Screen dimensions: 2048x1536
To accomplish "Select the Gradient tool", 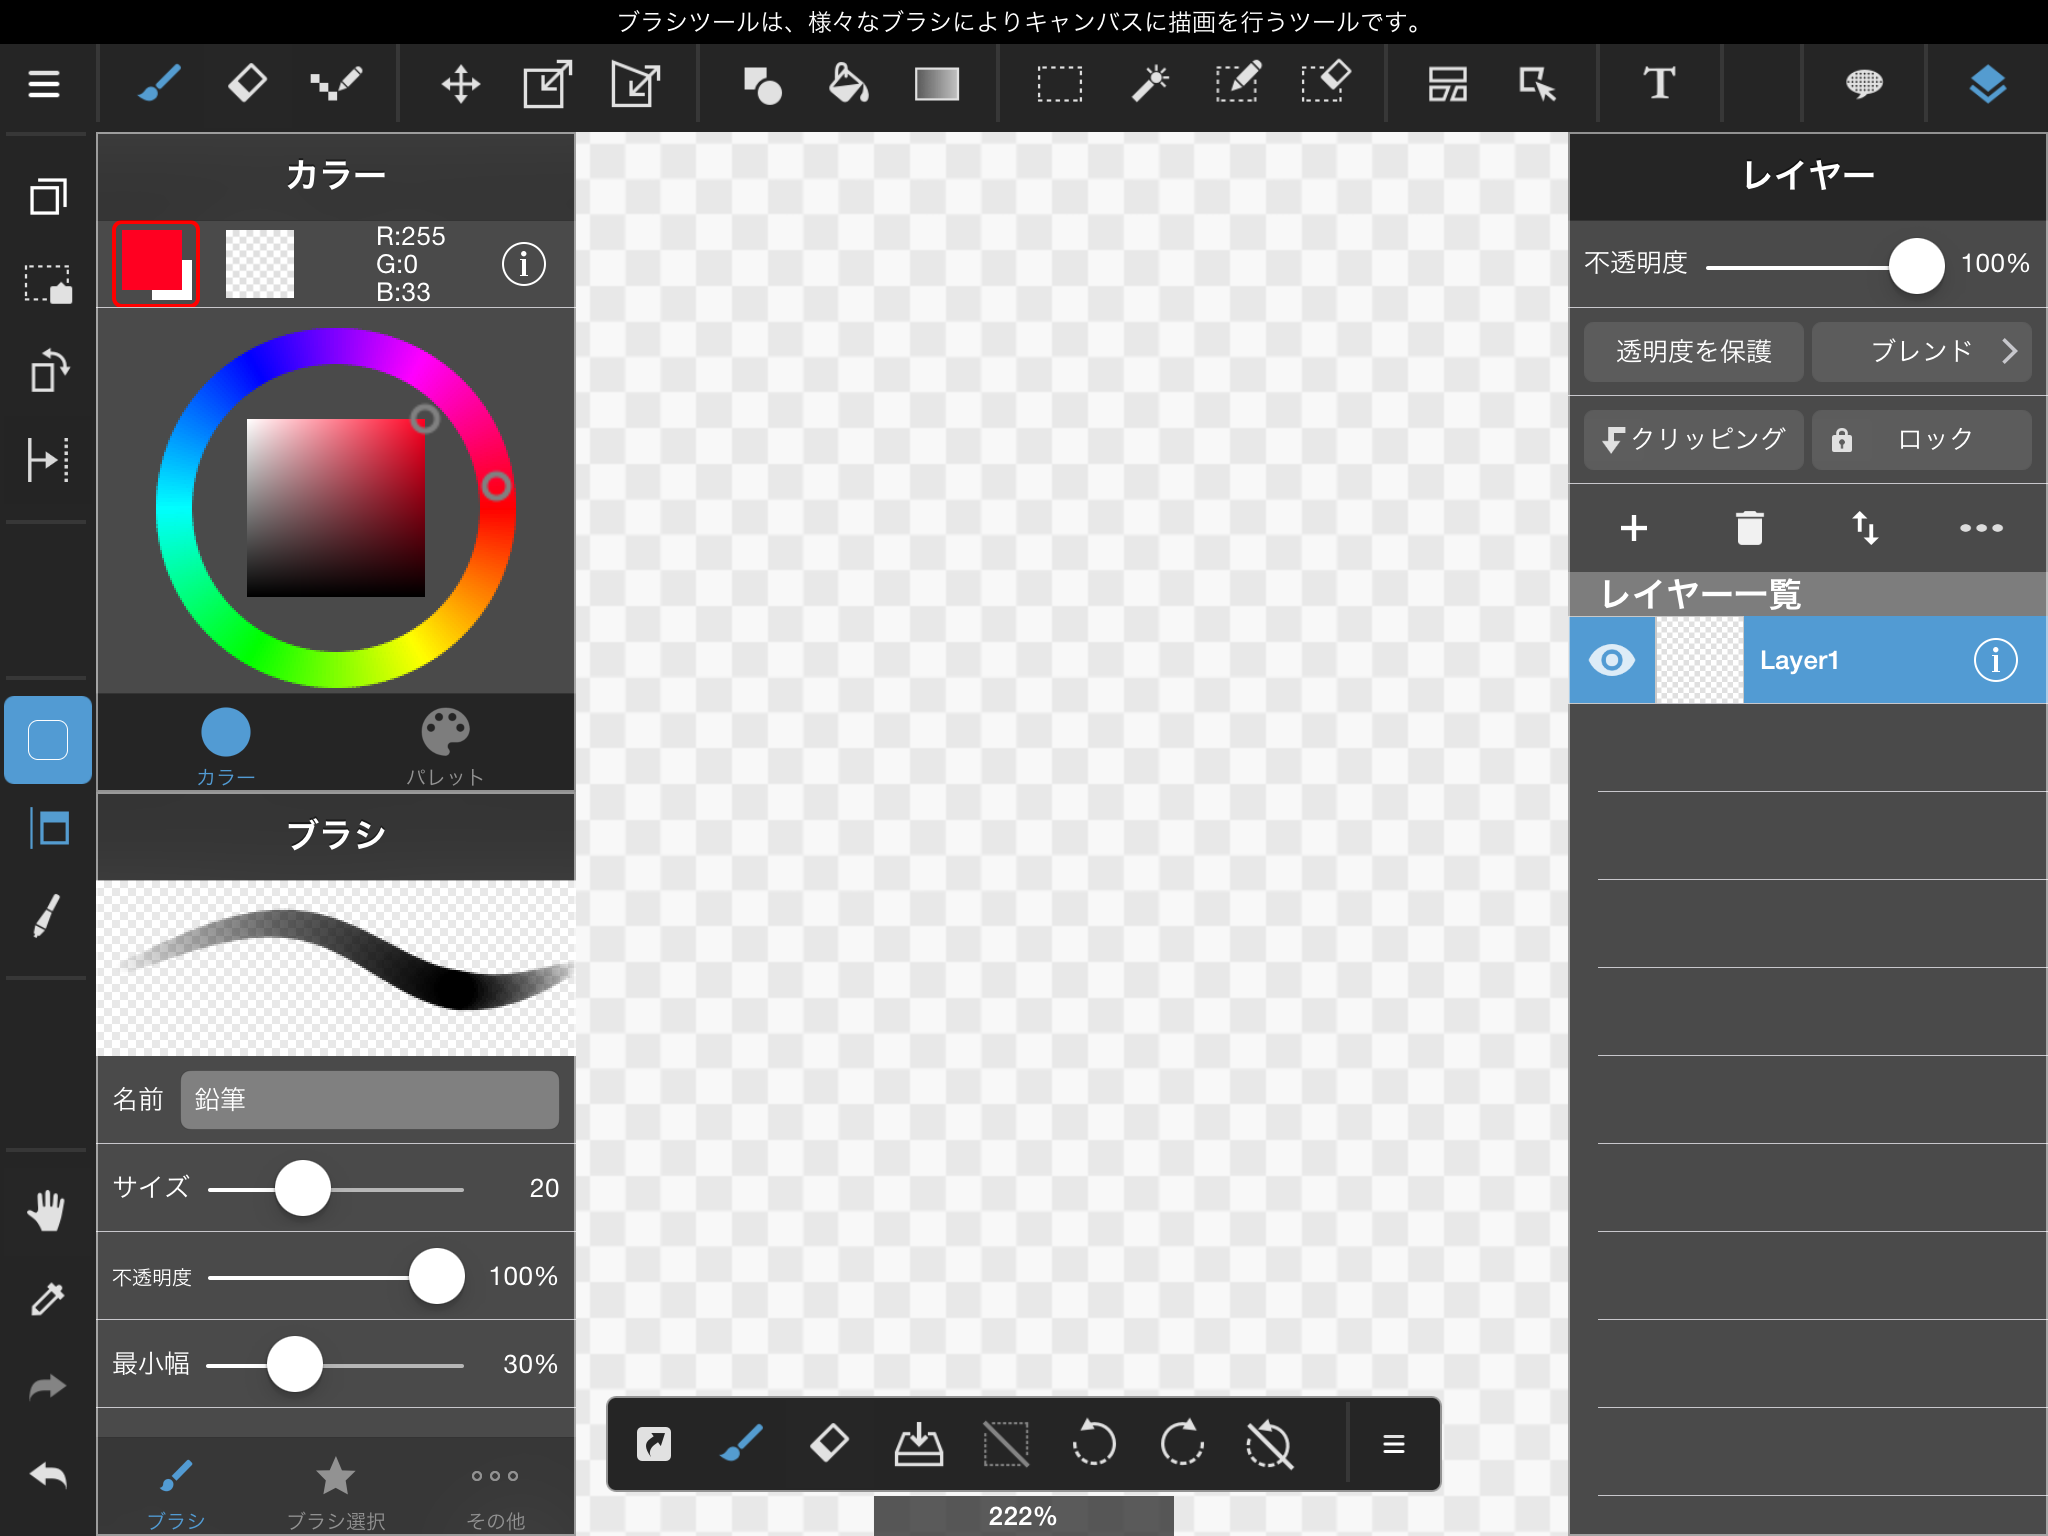I will click(x=936, y=84).
